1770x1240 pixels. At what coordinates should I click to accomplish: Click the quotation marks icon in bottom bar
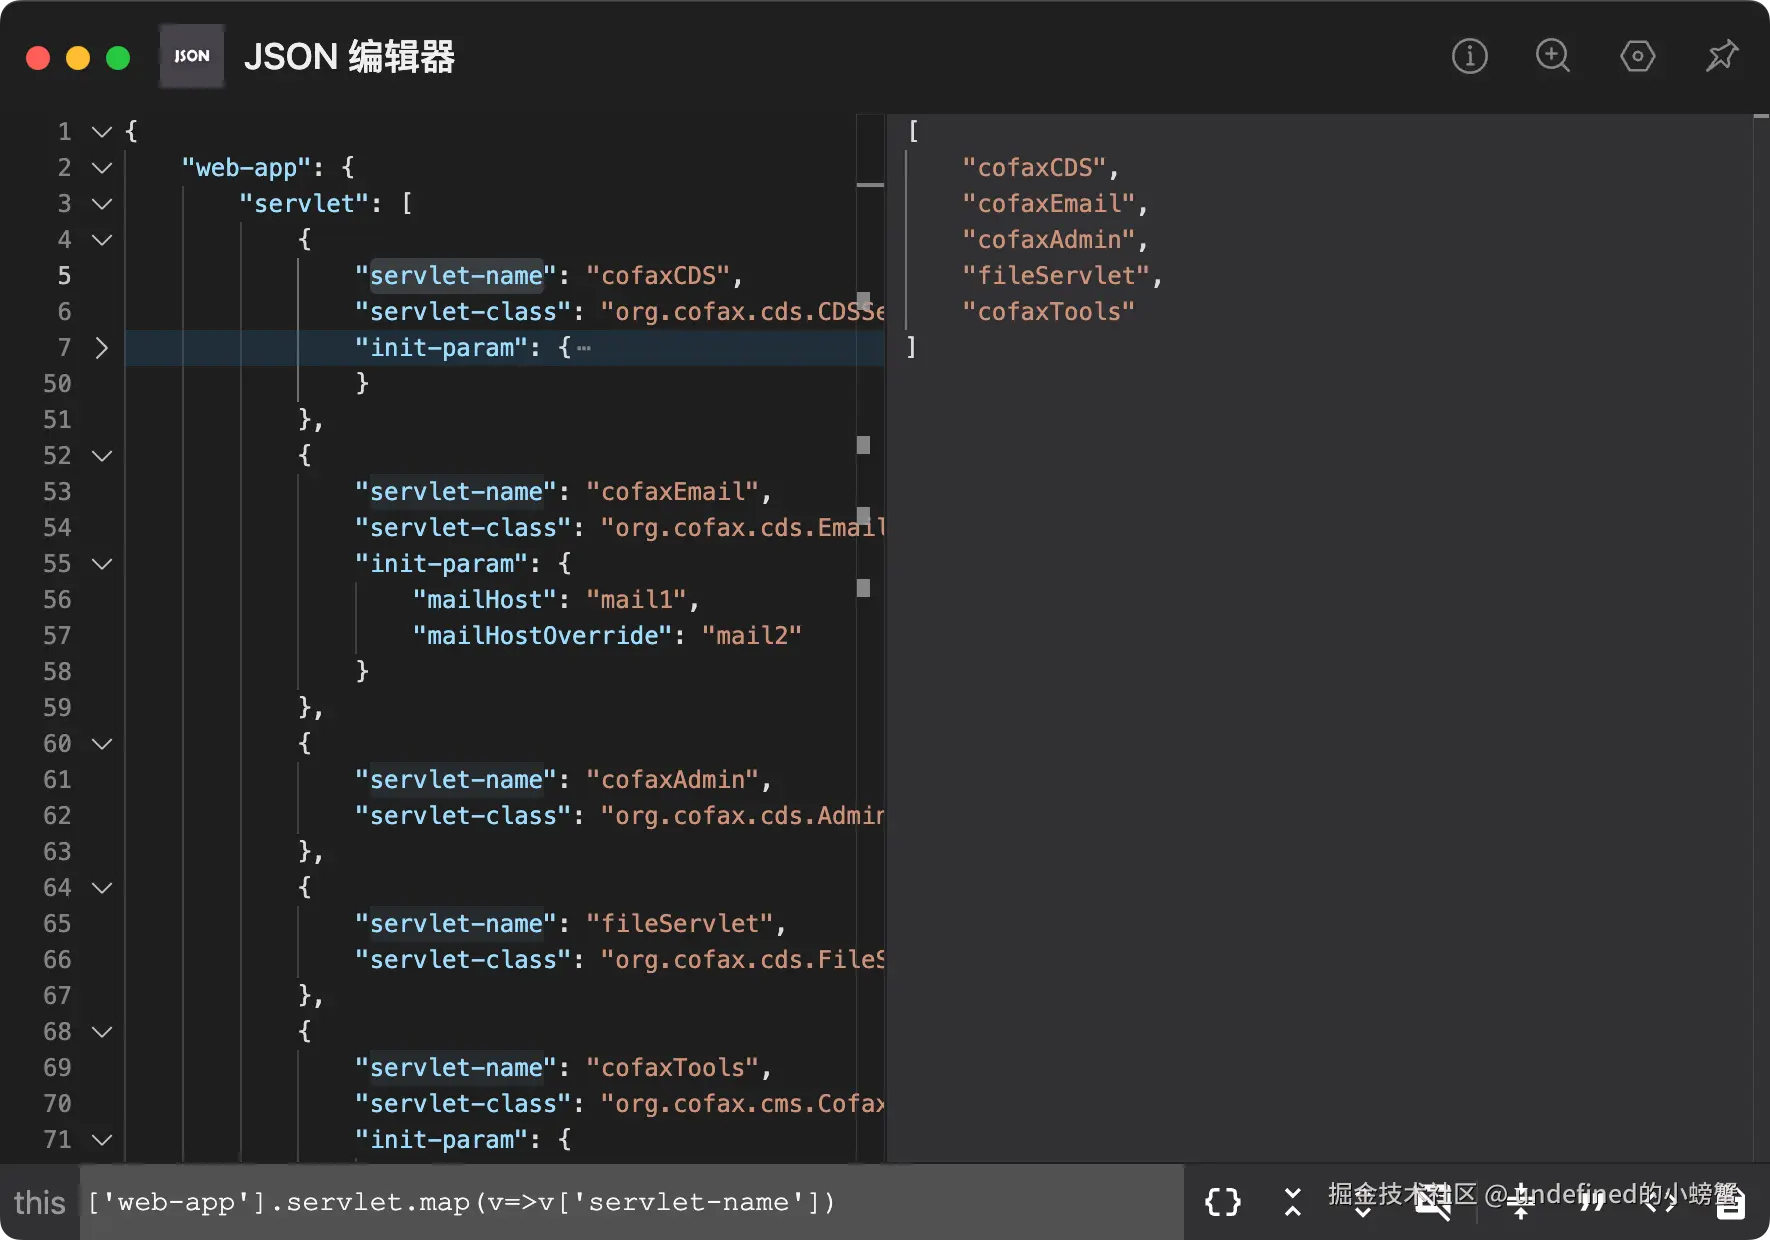[x=1591, y=1201]
